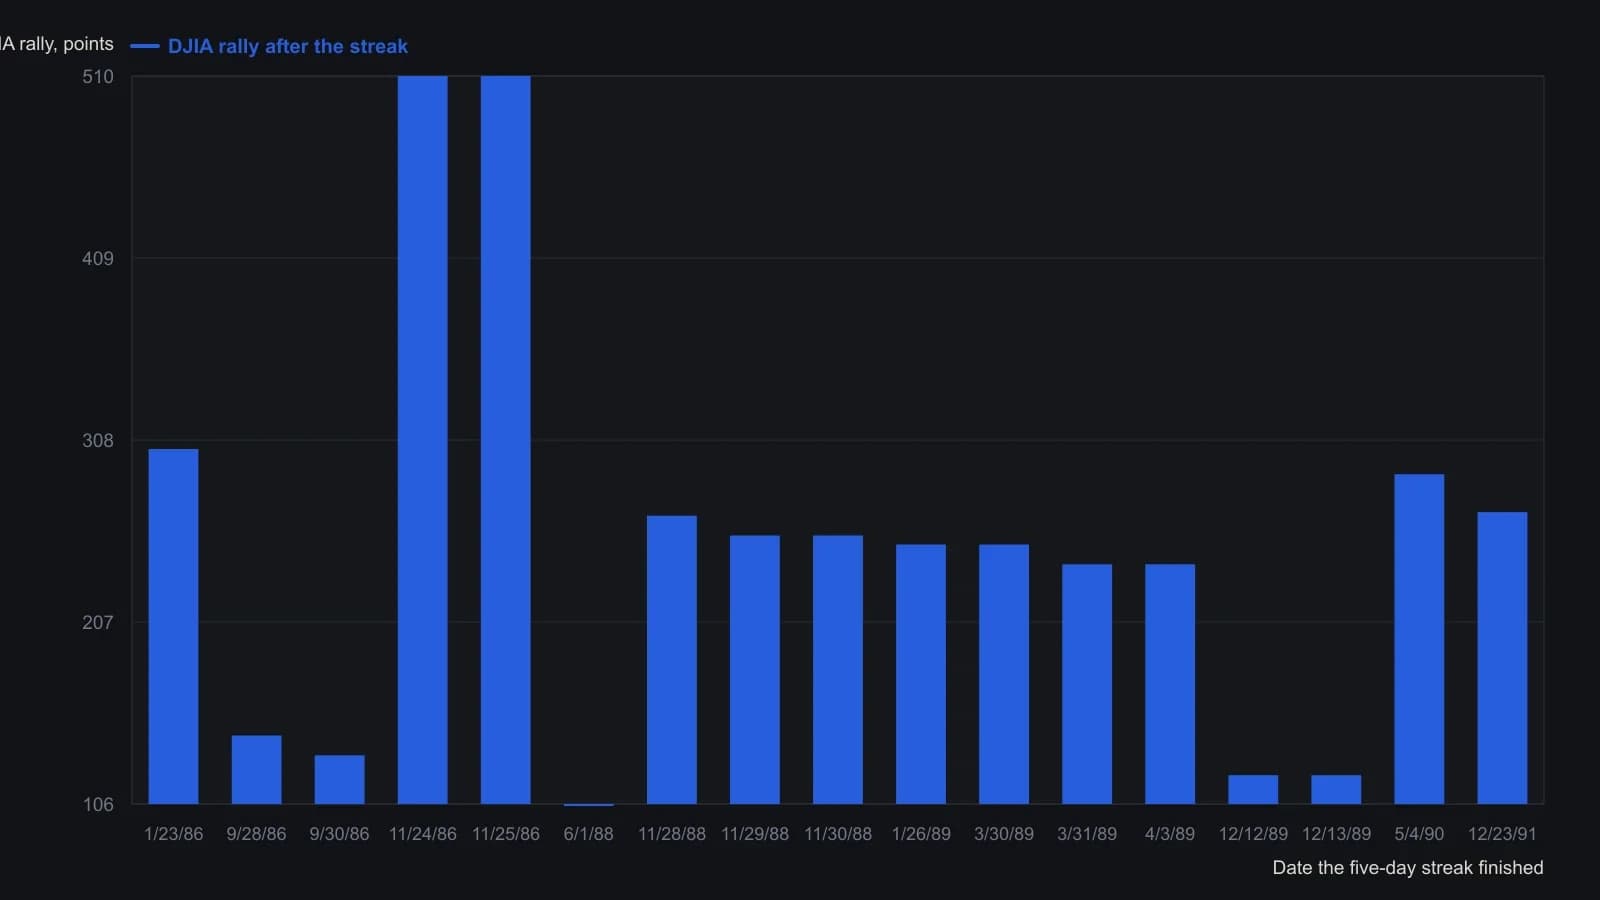Select the bar for 1/23/86

point(173,626)
